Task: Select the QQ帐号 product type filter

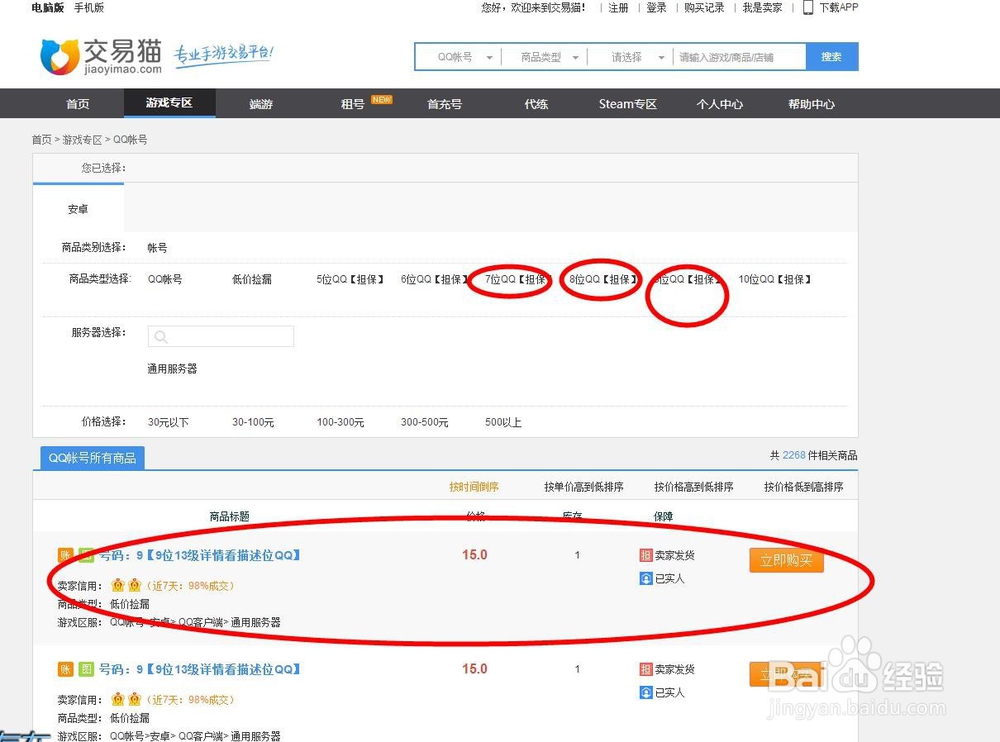Action: pos(165,279)
